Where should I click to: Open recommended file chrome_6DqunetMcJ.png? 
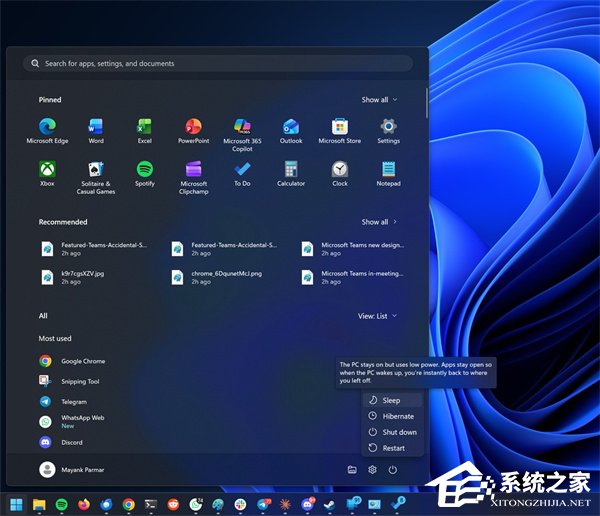coord(217,277)
